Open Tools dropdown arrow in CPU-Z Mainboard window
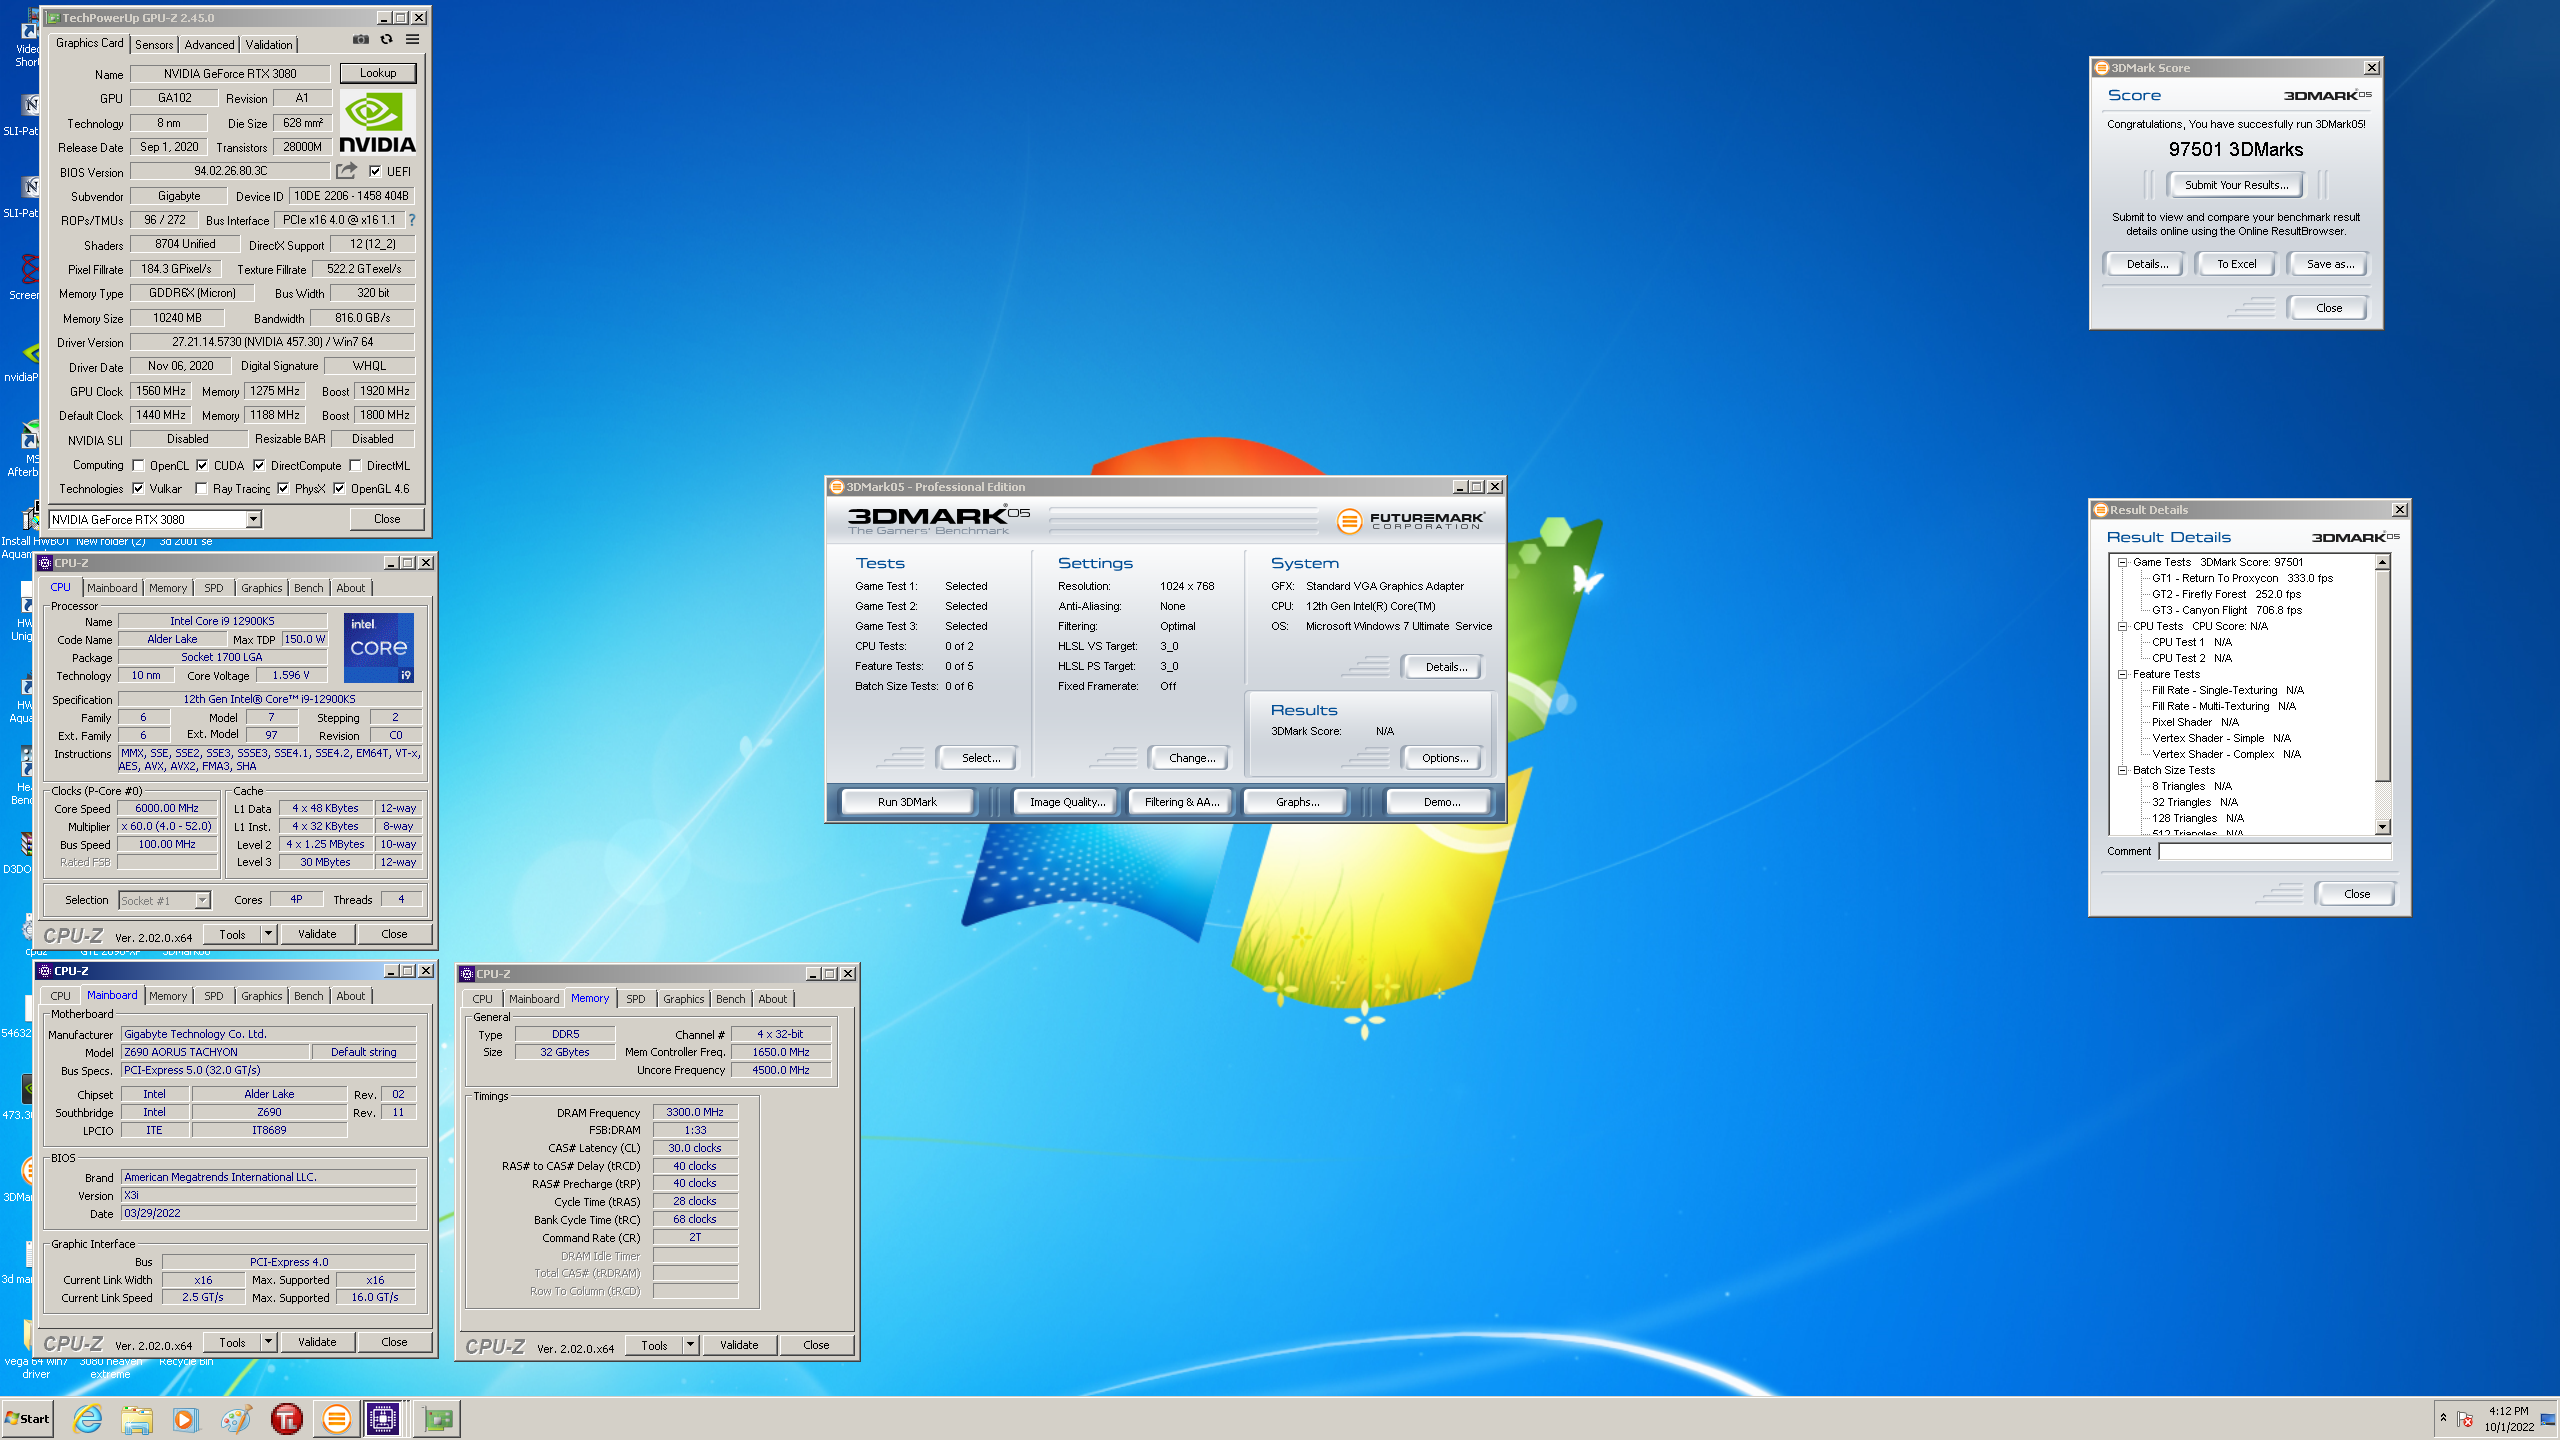 tap(268, 1342)
